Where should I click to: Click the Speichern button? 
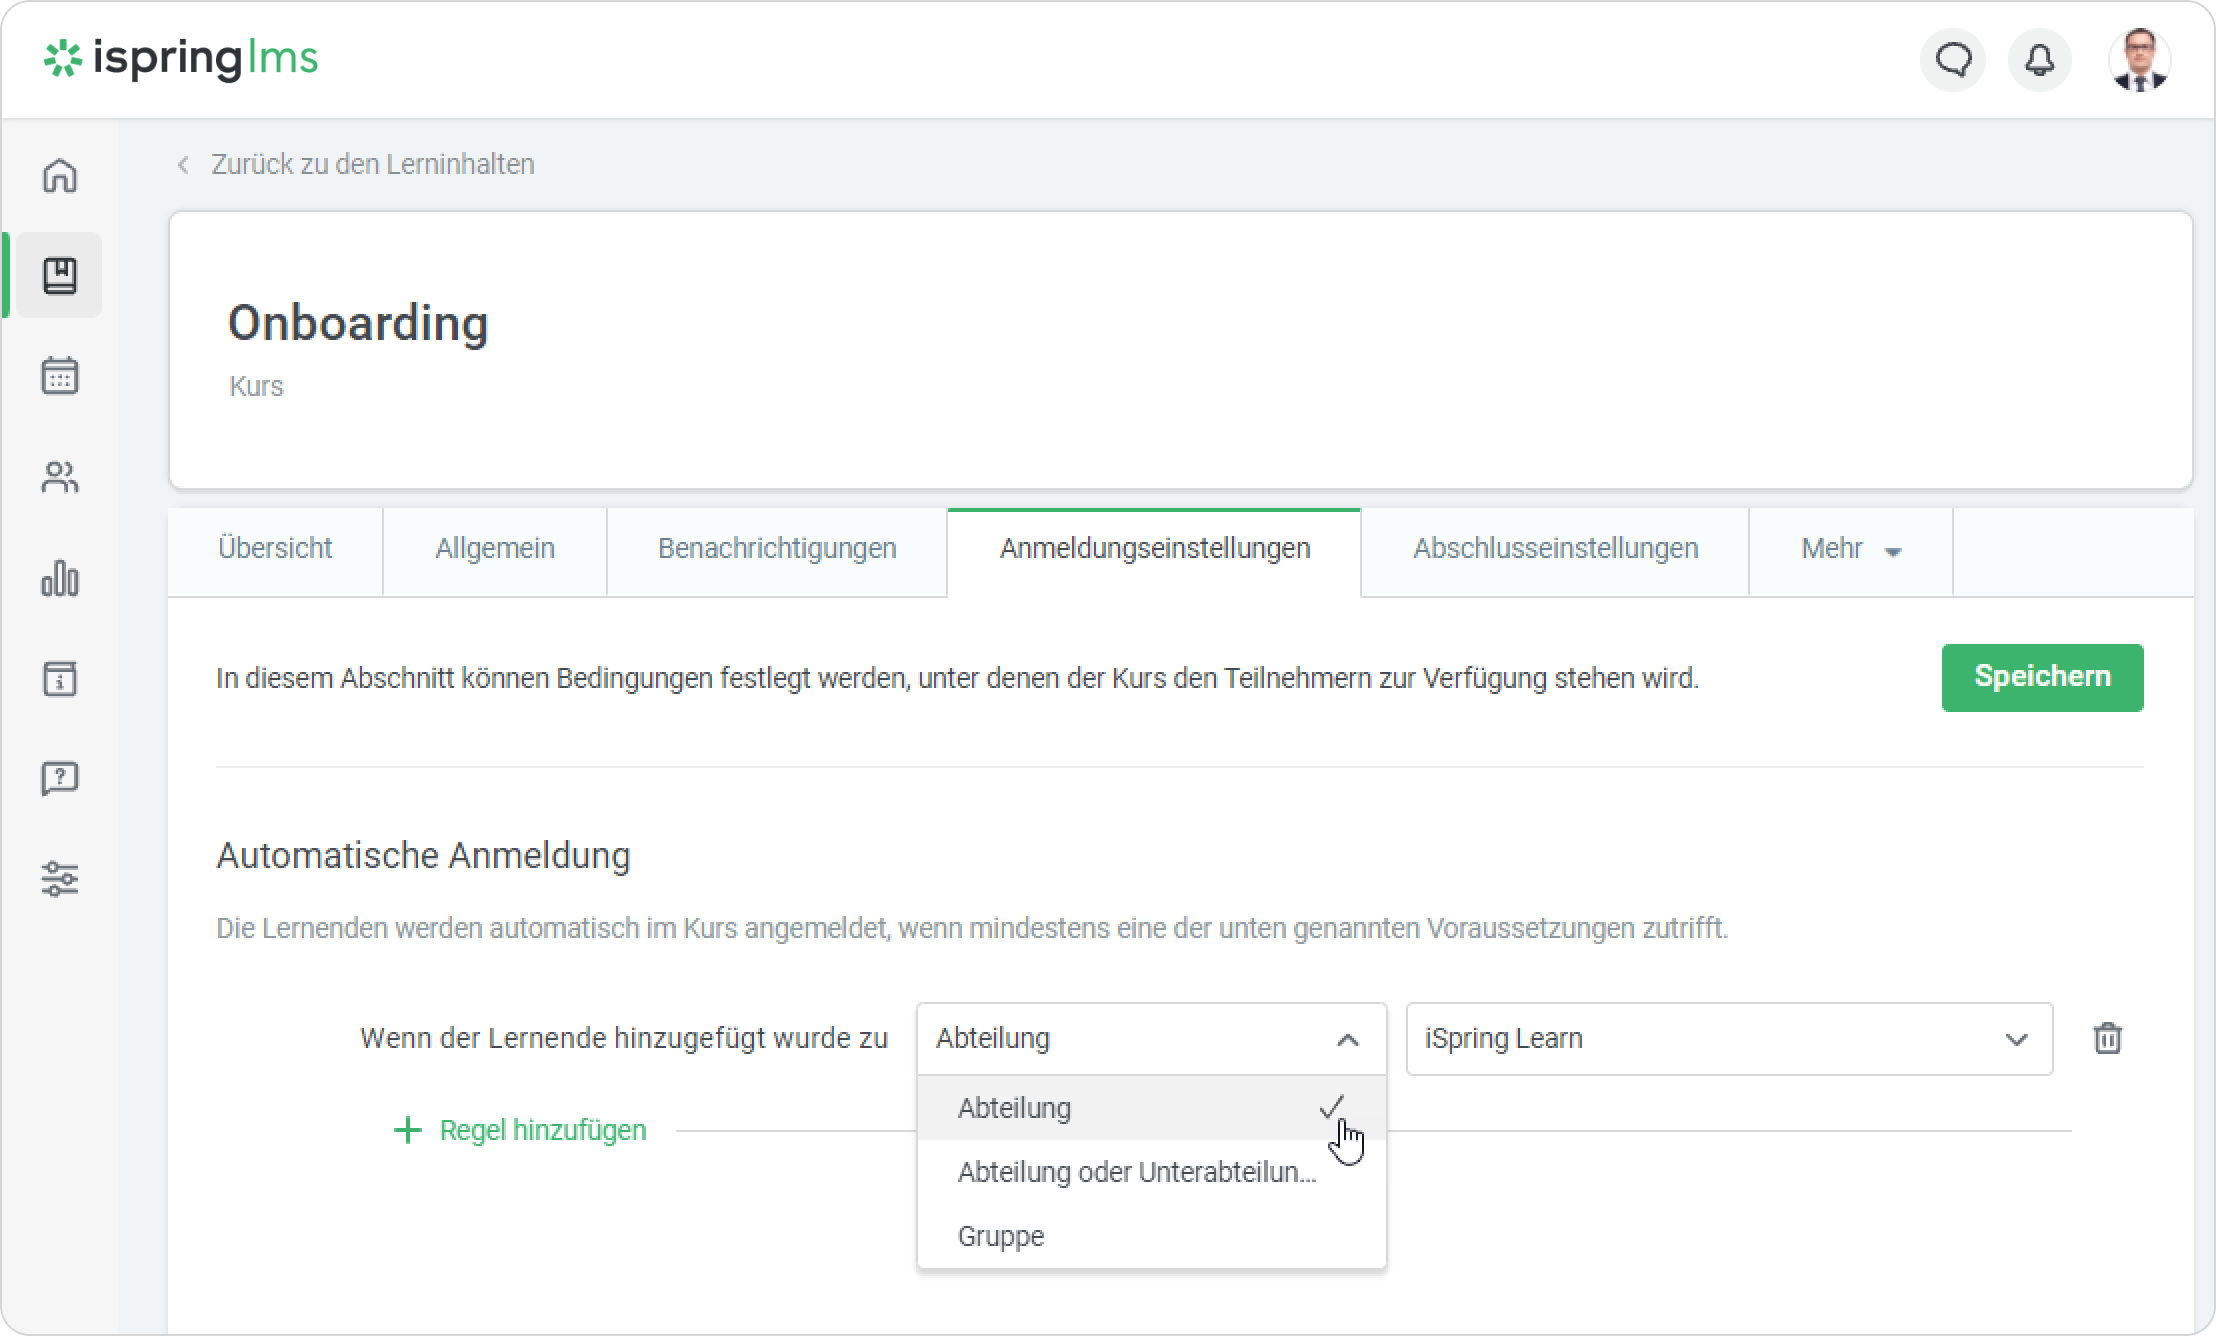pyautogui.click(x=2042, y=677)
